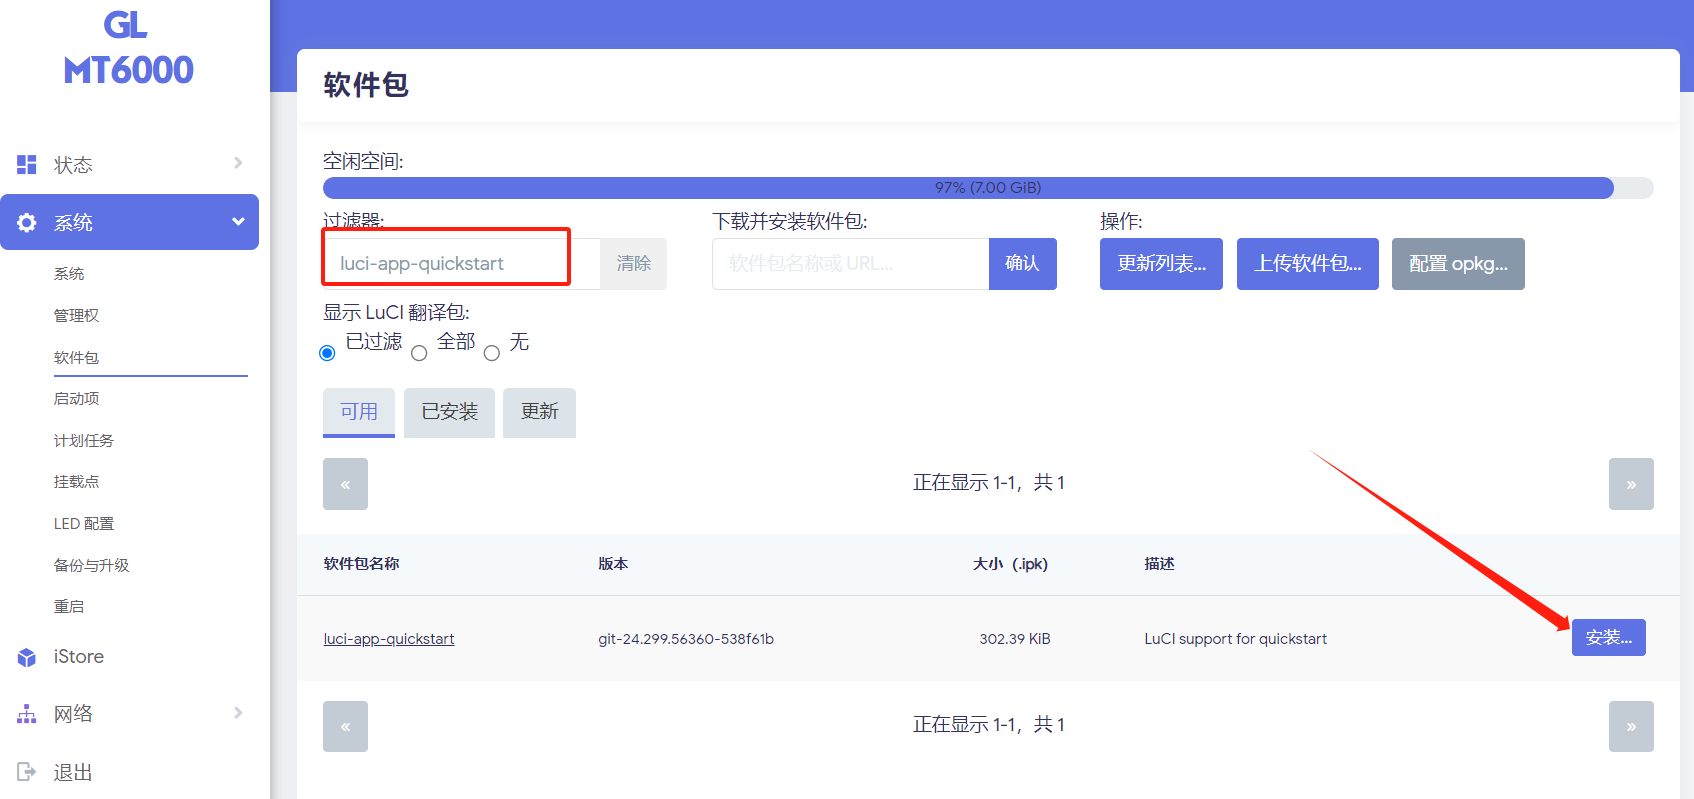The height and width of the screenshot is (799, 1694).
Task: Click the package name or URL input field
Action: pos(850,264)
